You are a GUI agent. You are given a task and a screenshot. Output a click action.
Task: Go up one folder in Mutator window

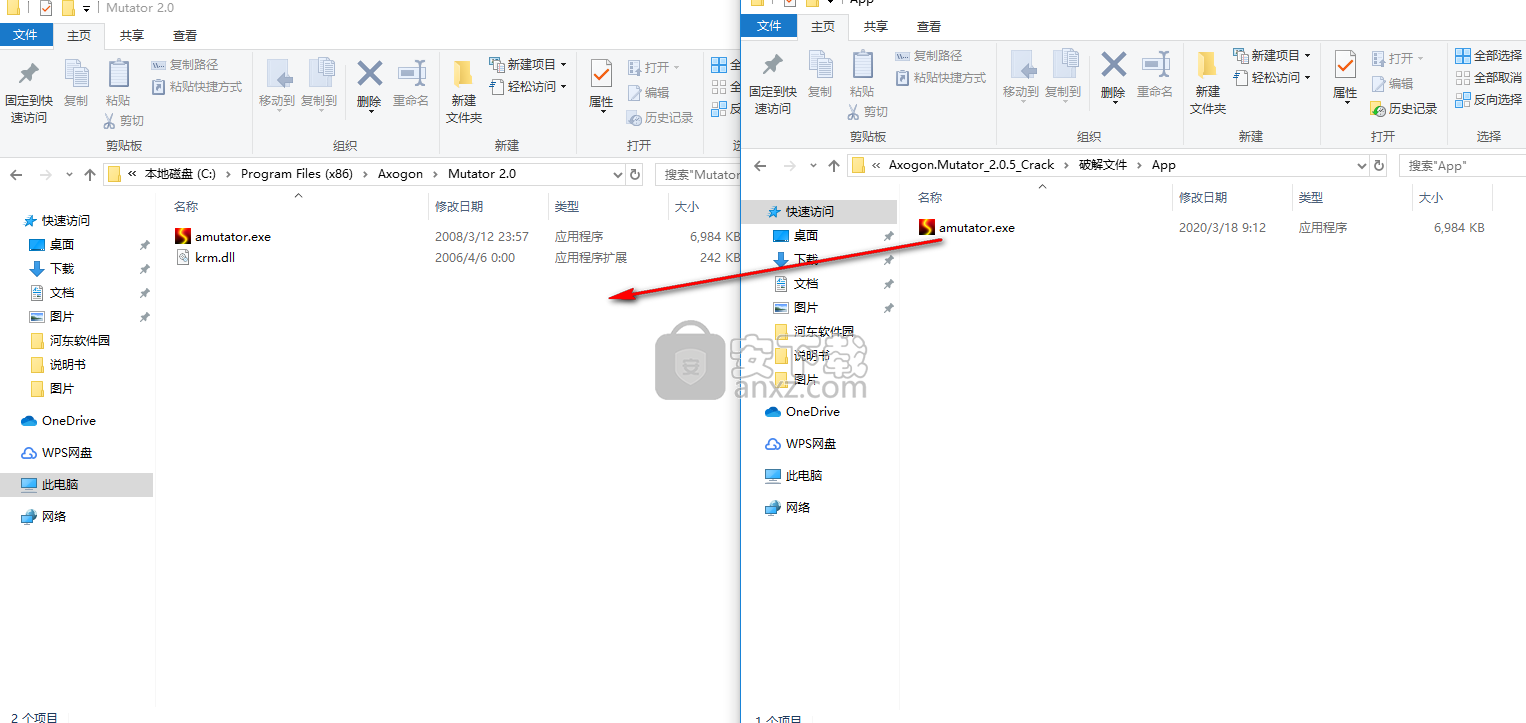90,175
